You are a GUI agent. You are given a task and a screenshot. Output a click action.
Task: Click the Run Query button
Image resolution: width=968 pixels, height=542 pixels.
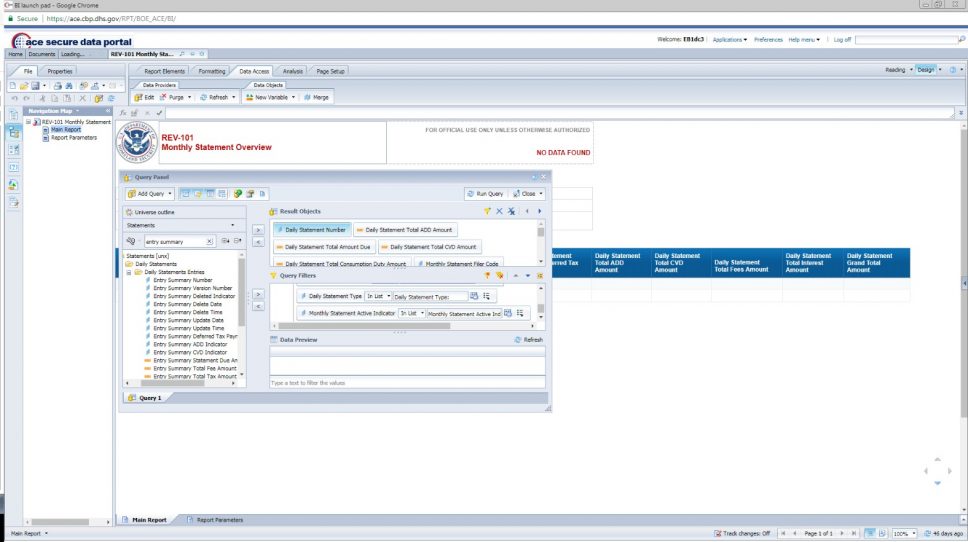(485, 194)
